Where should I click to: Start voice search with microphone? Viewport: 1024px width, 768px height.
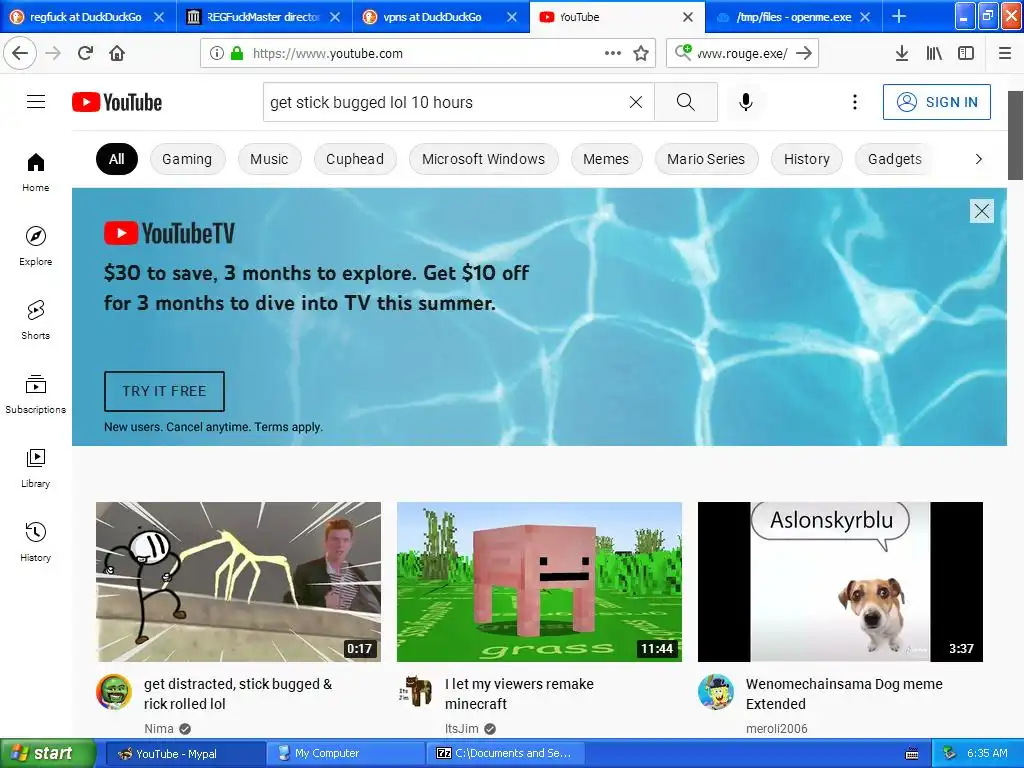coord(746,102)
